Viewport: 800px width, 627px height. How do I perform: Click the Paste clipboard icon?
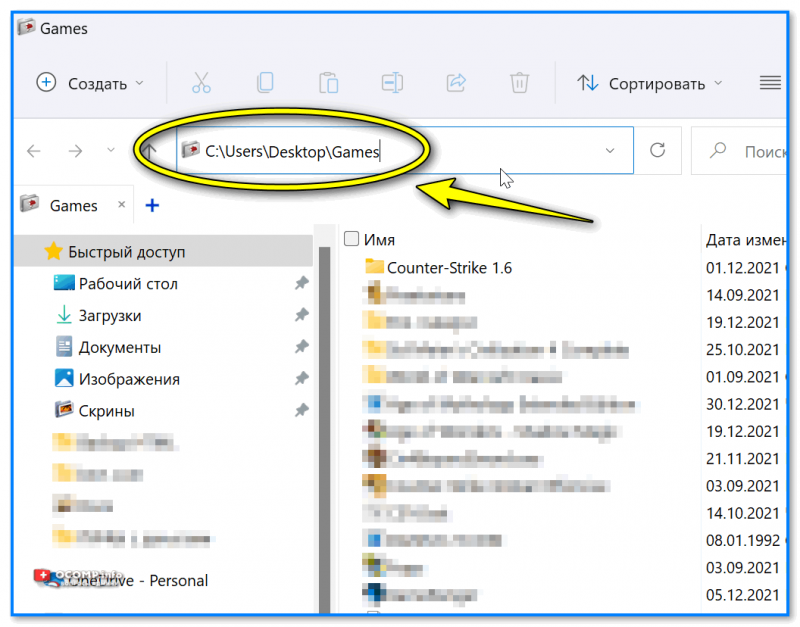329,83
